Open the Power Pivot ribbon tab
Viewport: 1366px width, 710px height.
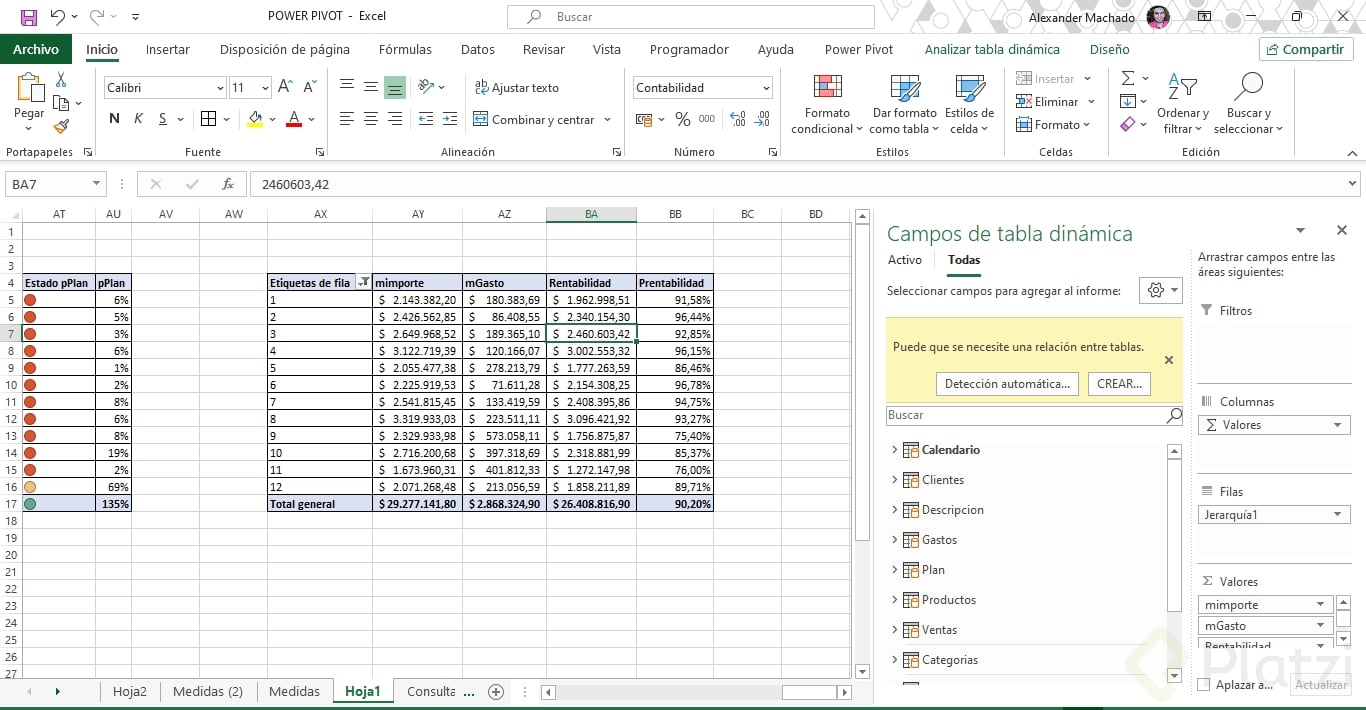858,49
